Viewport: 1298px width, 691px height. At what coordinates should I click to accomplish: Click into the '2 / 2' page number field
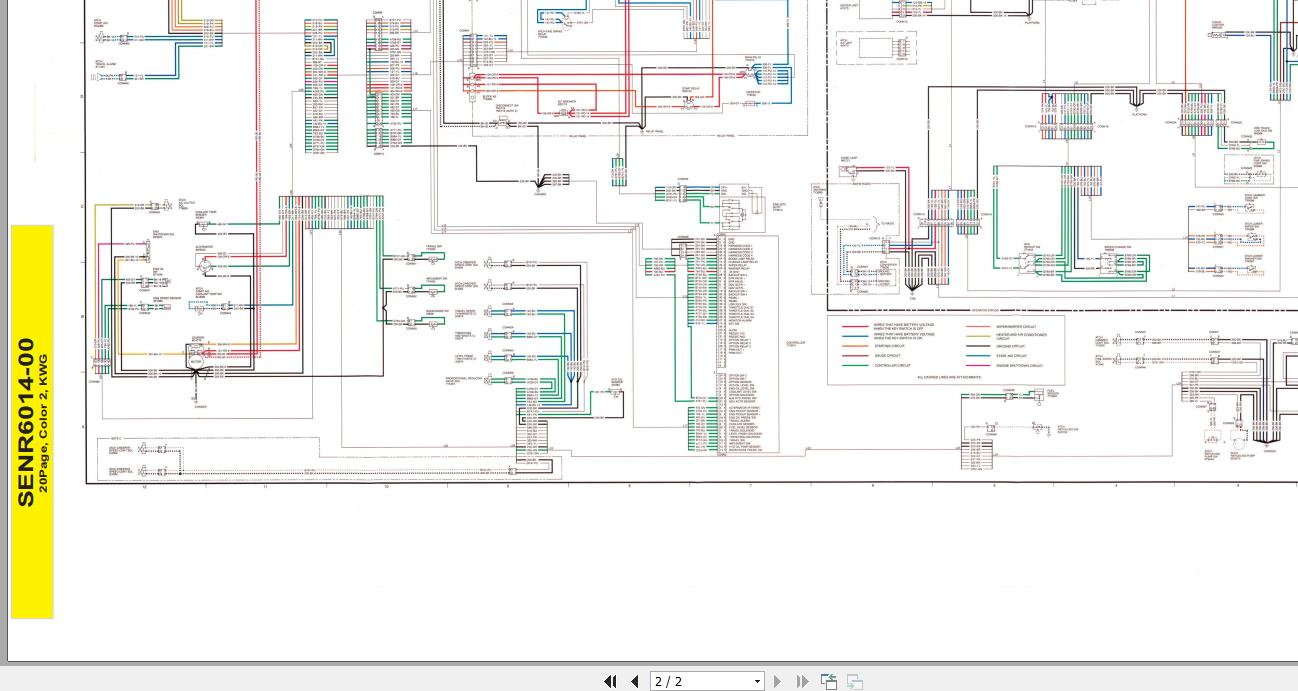pyautogui.click(x=700, y=681)
